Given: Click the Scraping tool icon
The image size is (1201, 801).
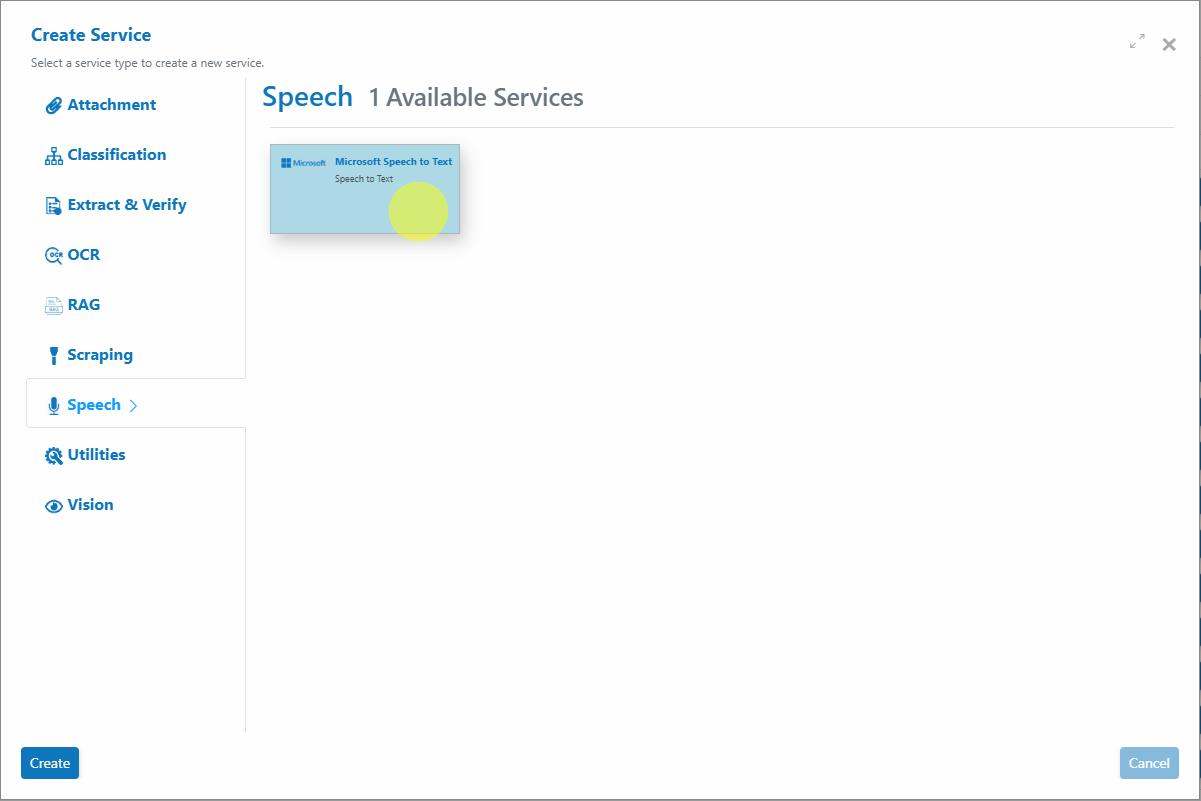Looking at the screenshot, I should click(54, 356).
